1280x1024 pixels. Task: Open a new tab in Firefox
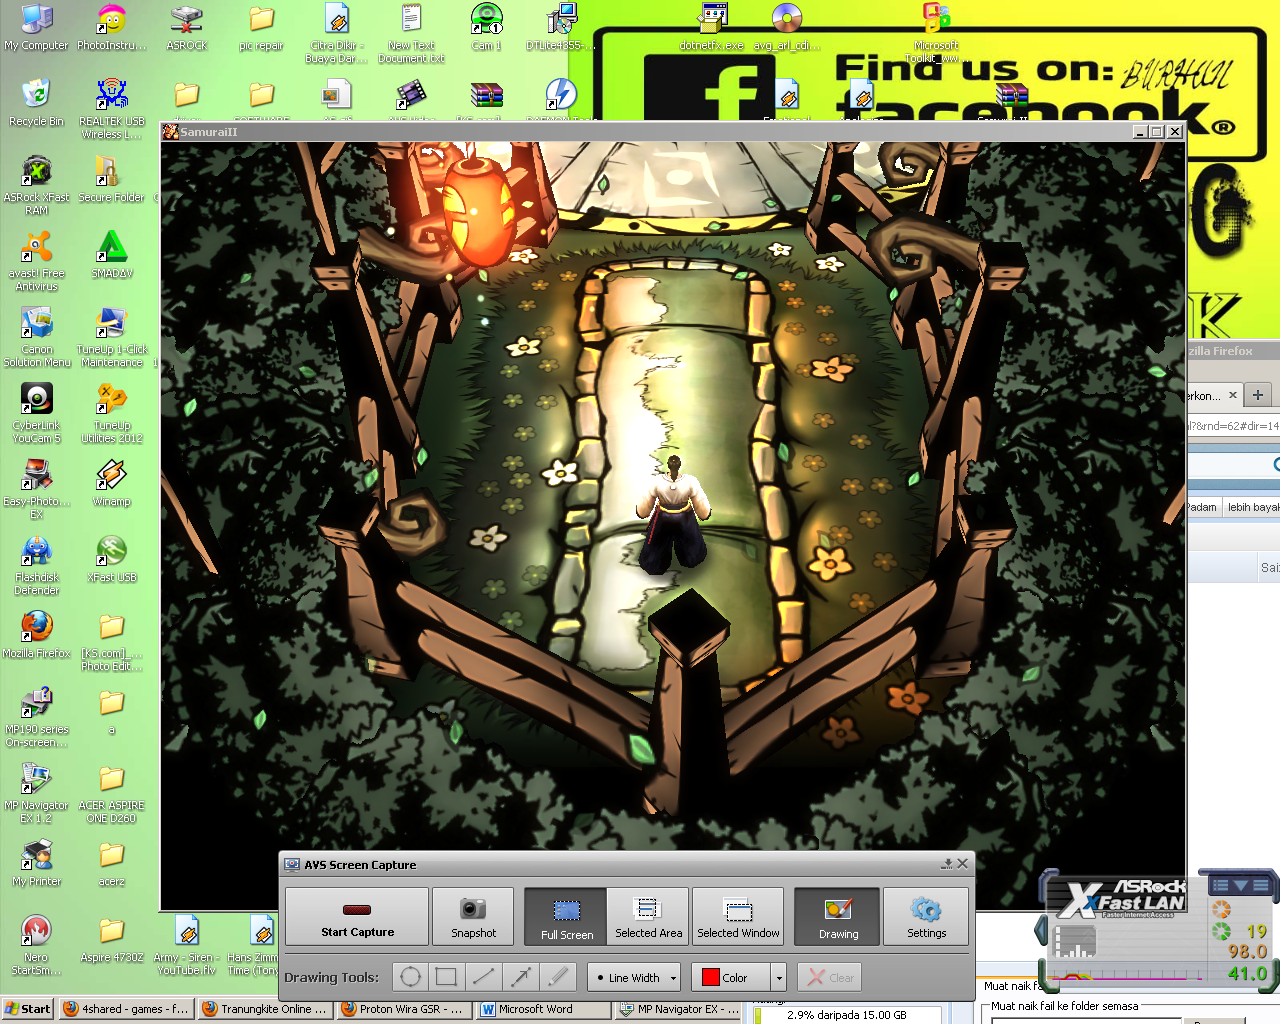pyautogui.click(x=1258, y=394)
